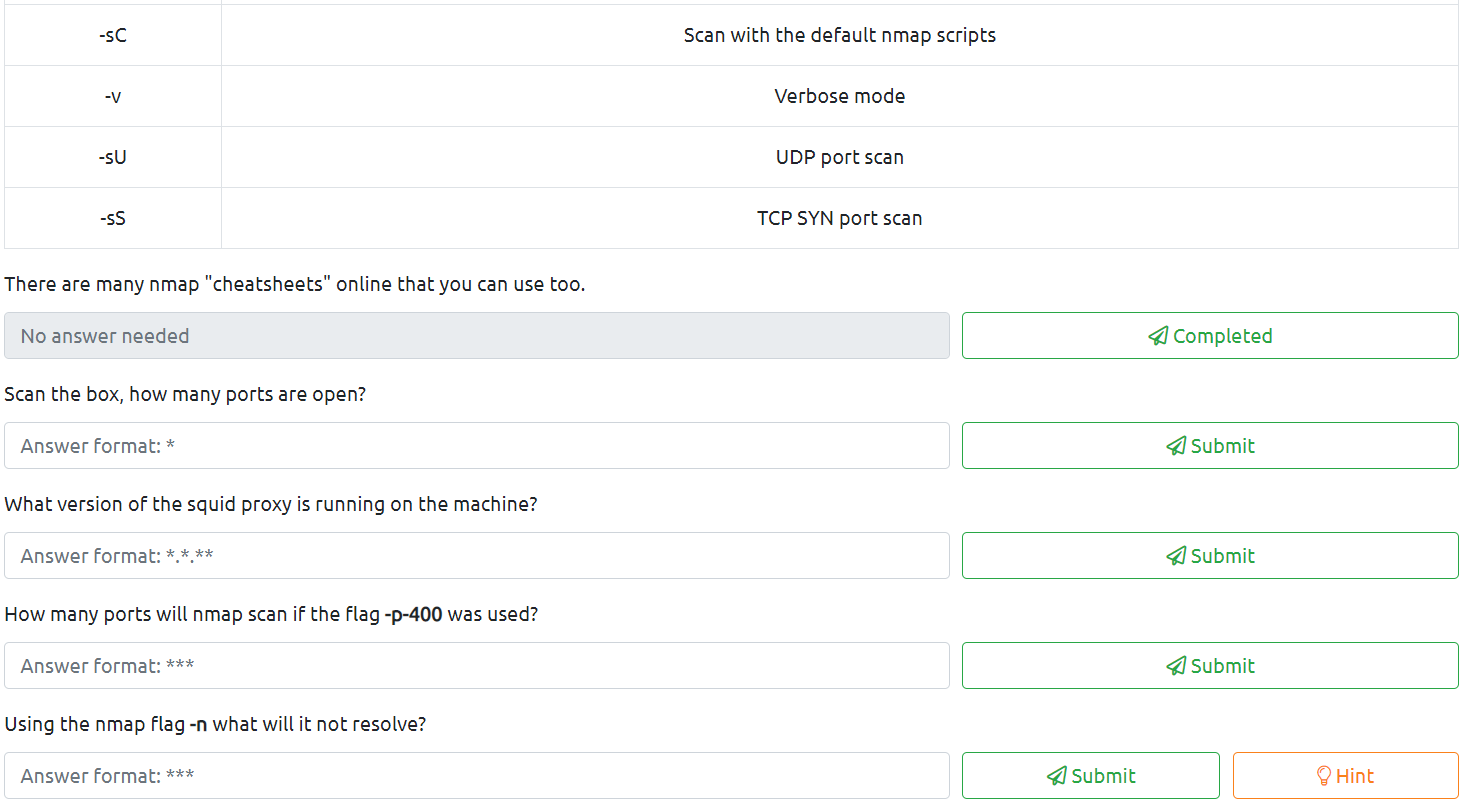The image size is (1479, 811).
Task: Click the bold -p-400 flag text
Action: point(413,614)
